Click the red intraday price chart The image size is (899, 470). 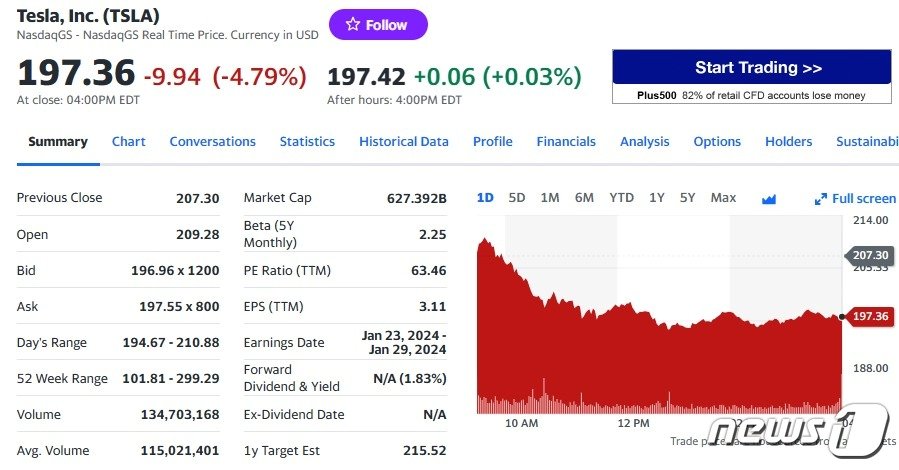click(x=660, y=360)
